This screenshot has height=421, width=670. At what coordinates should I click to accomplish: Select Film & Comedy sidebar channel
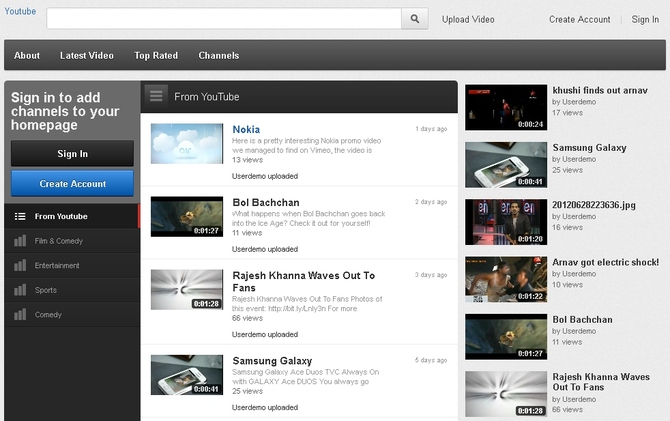click(x=72, y=241)
